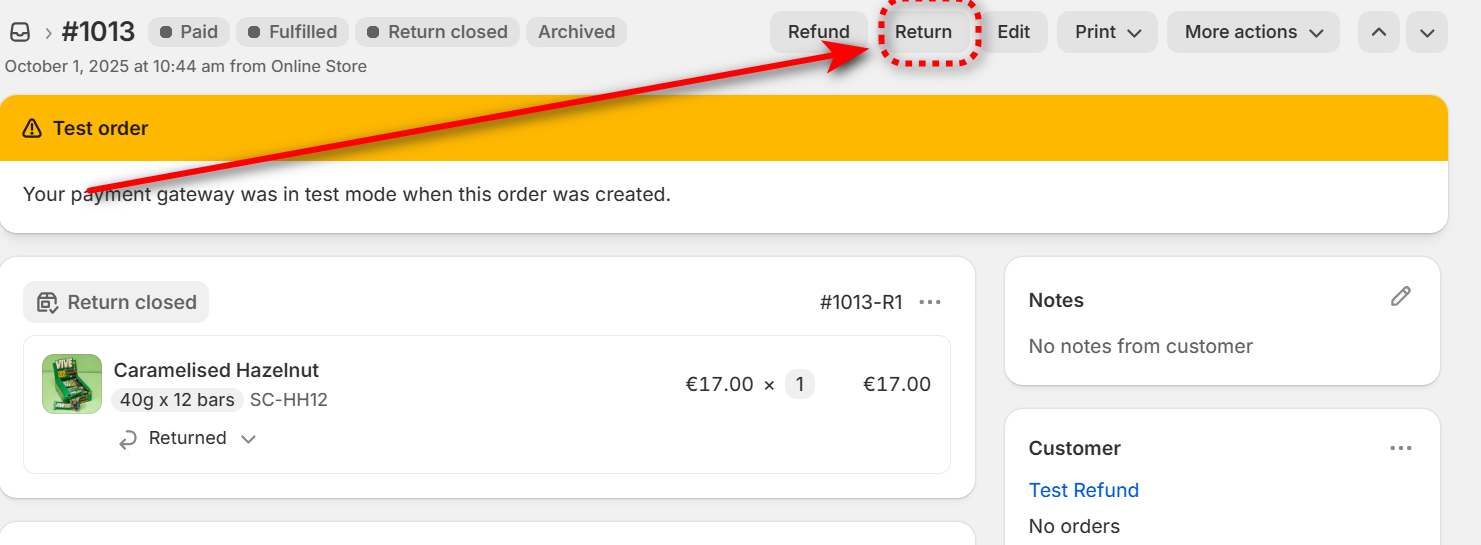
Task: Click the Test order warning triangle icon
Action: point(32,128)
